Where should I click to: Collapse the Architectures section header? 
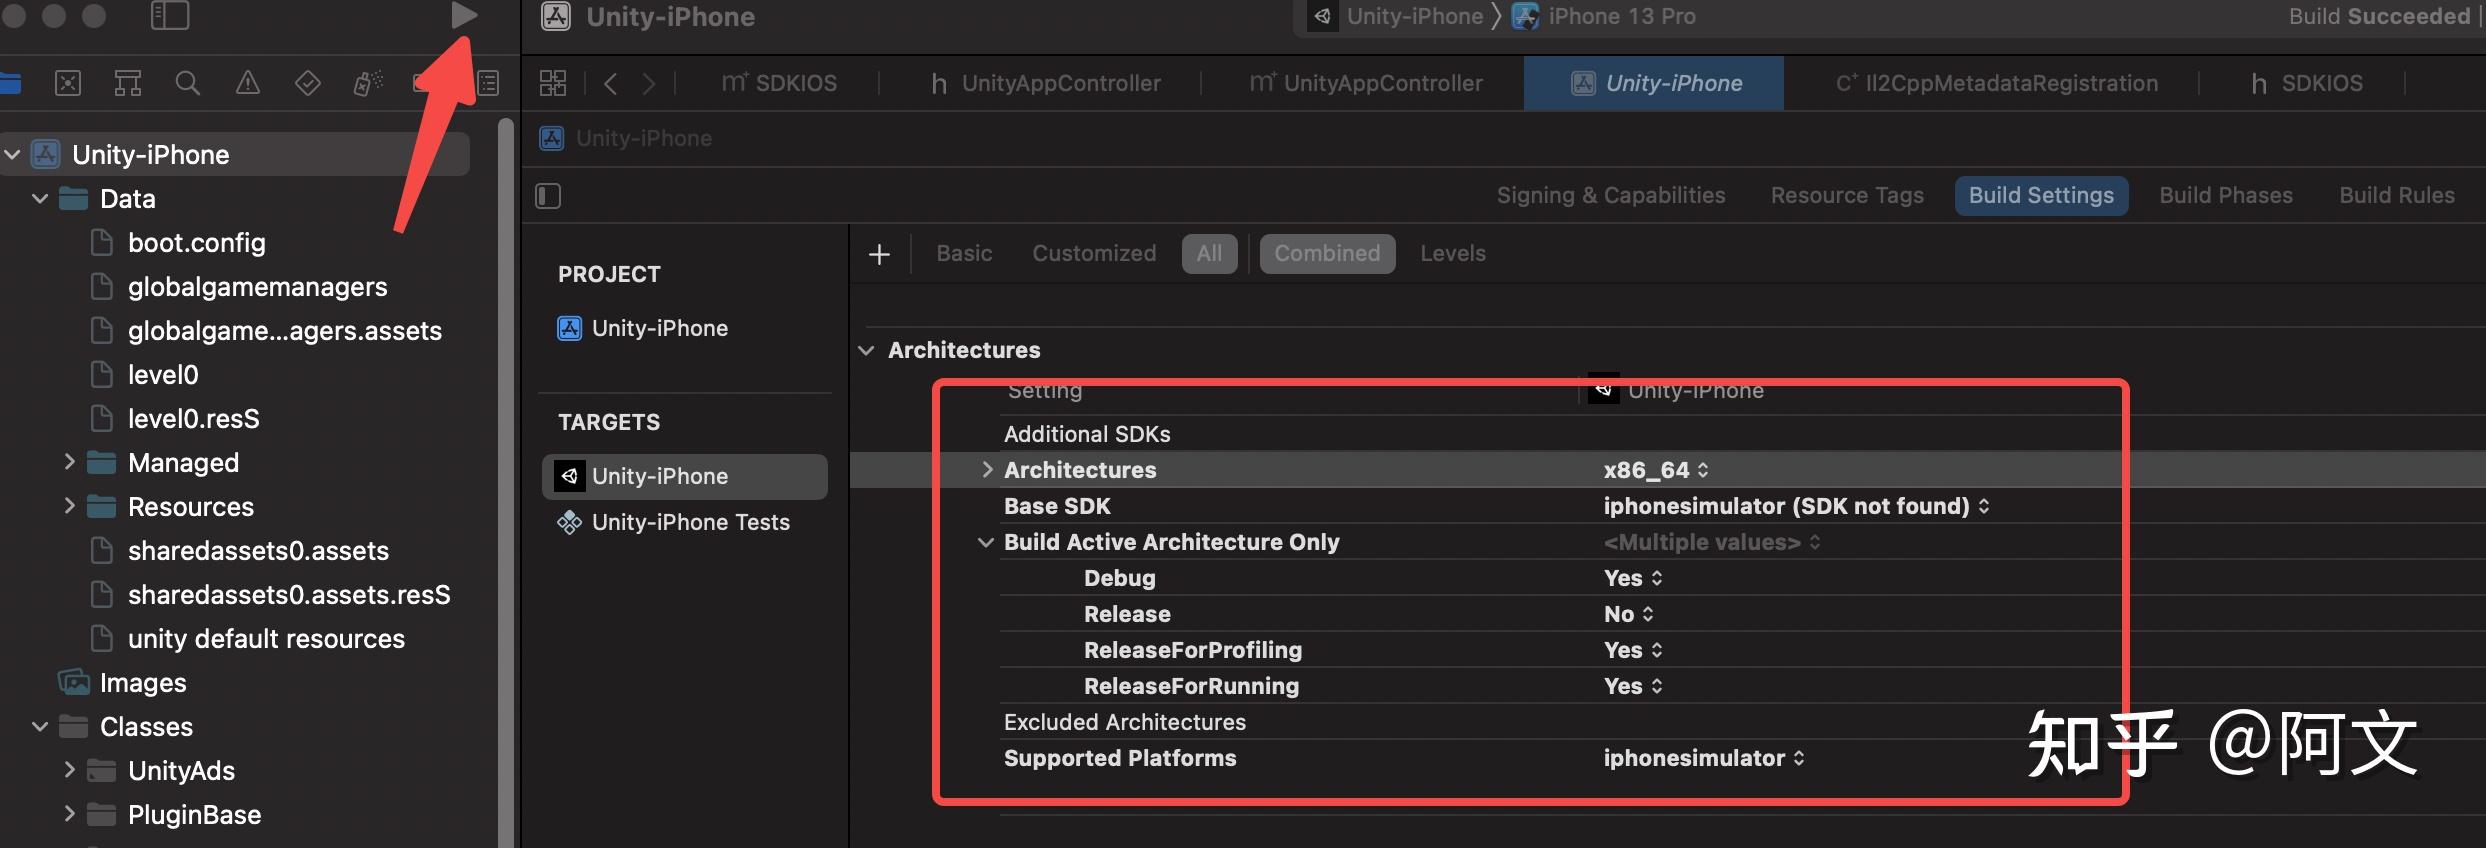(866, 350)
